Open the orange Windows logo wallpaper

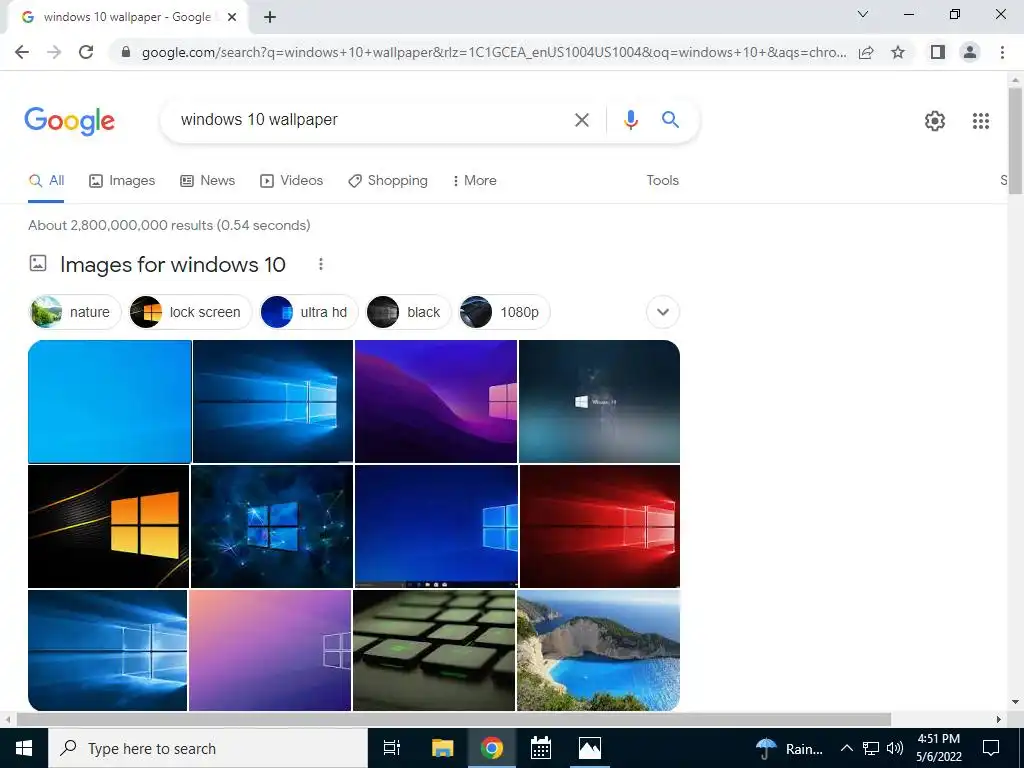[108, 526]
